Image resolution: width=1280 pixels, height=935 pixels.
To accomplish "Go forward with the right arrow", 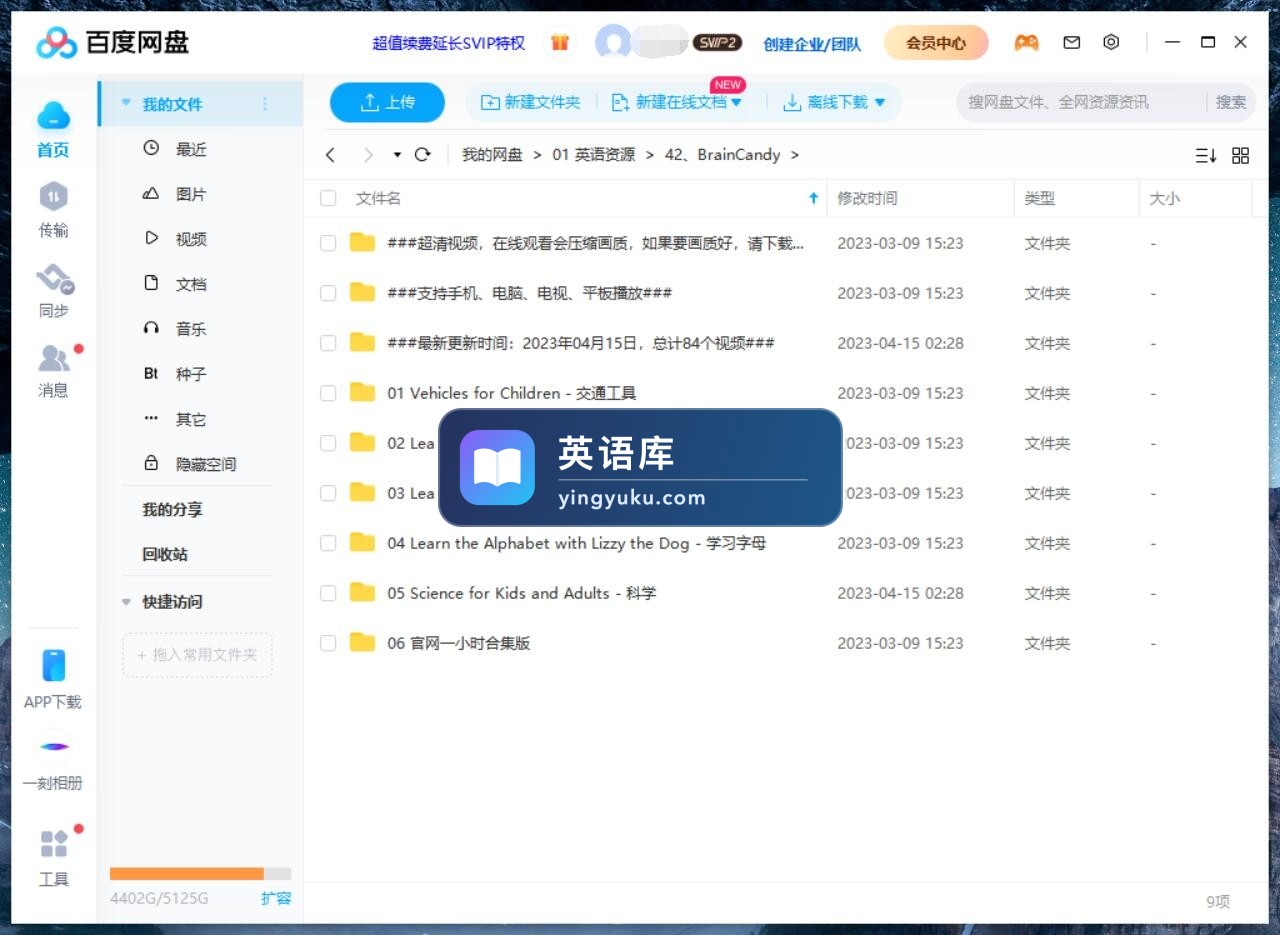I will coord(368,155).
